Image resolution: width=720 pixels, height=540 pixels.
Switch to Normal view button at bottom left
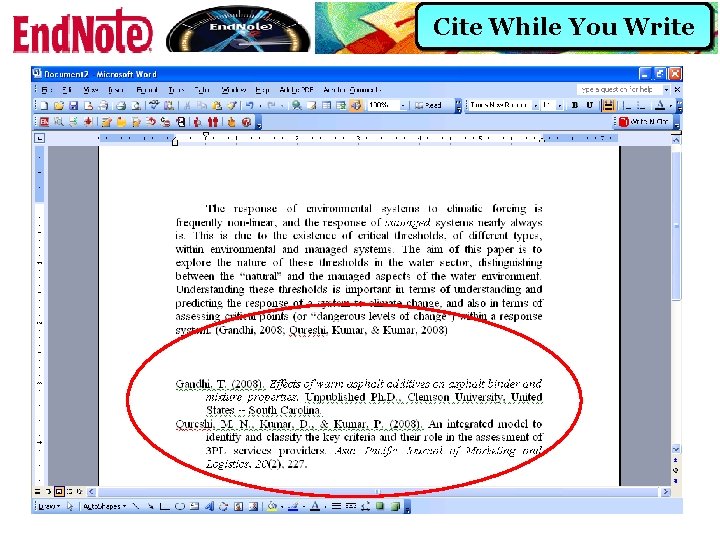(x=38, y=491)
